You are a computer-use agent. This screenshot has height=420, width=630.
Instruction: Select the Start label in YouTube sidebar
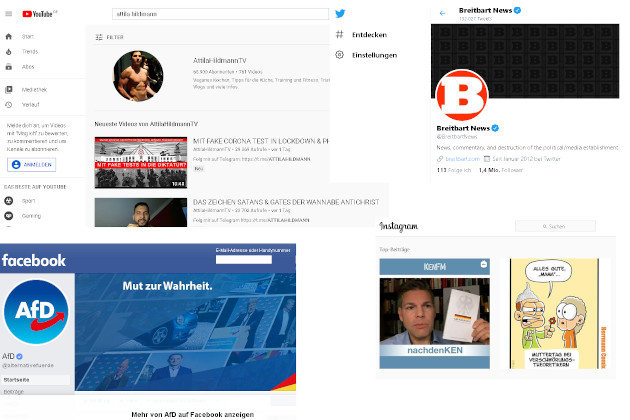(28, 37)
